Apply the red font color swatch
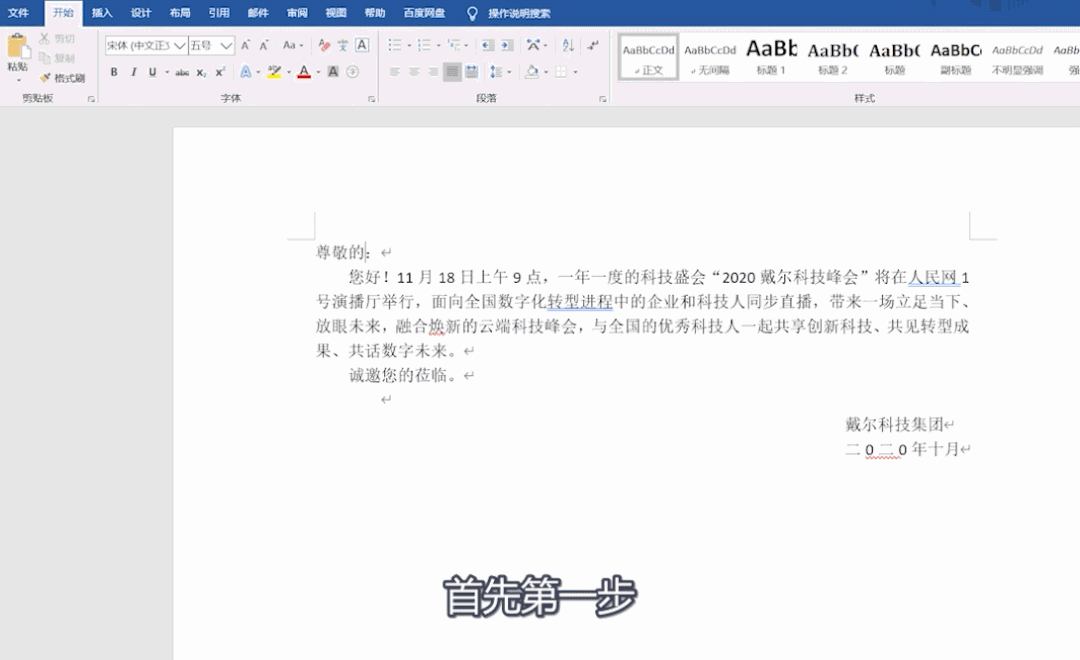 [x=304, y=72]
